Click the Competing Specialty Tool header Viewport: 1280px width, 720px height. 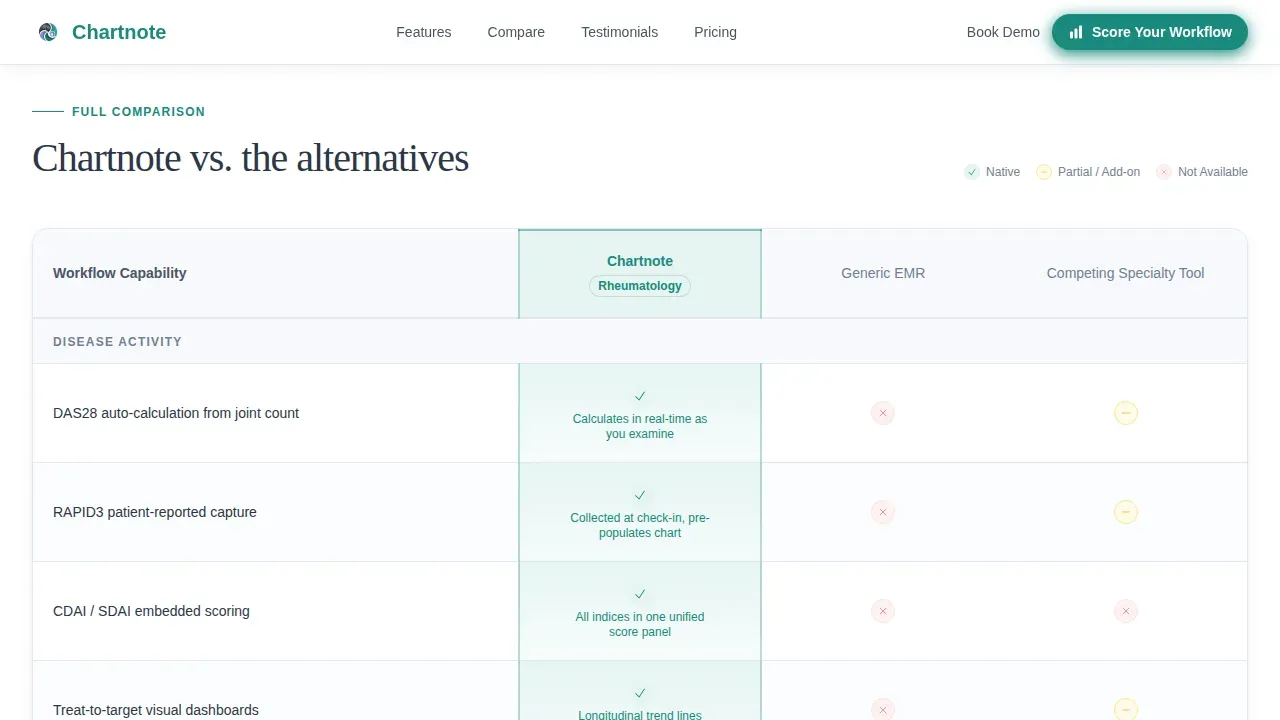tap(1125, 273)
